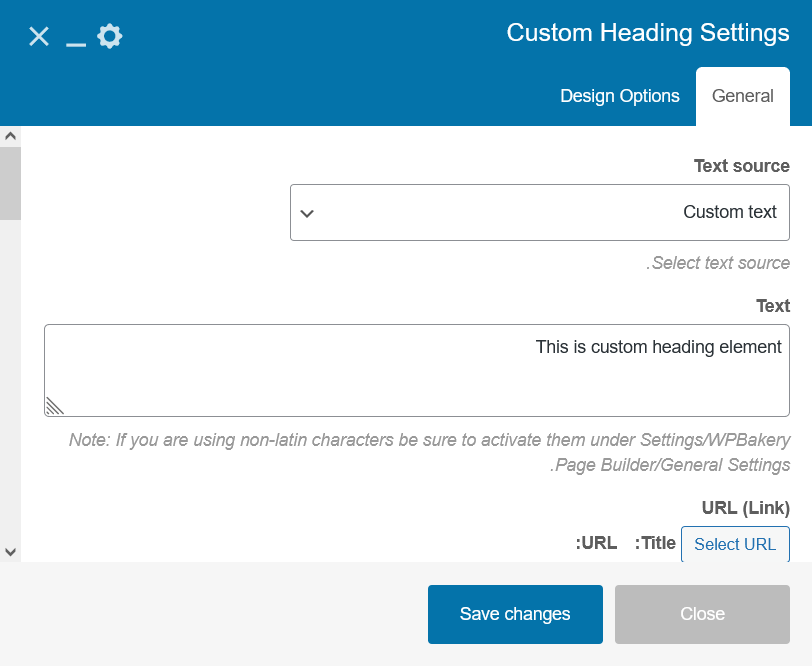
Task: Select the General tab
Action: click(x=743, y=96)
